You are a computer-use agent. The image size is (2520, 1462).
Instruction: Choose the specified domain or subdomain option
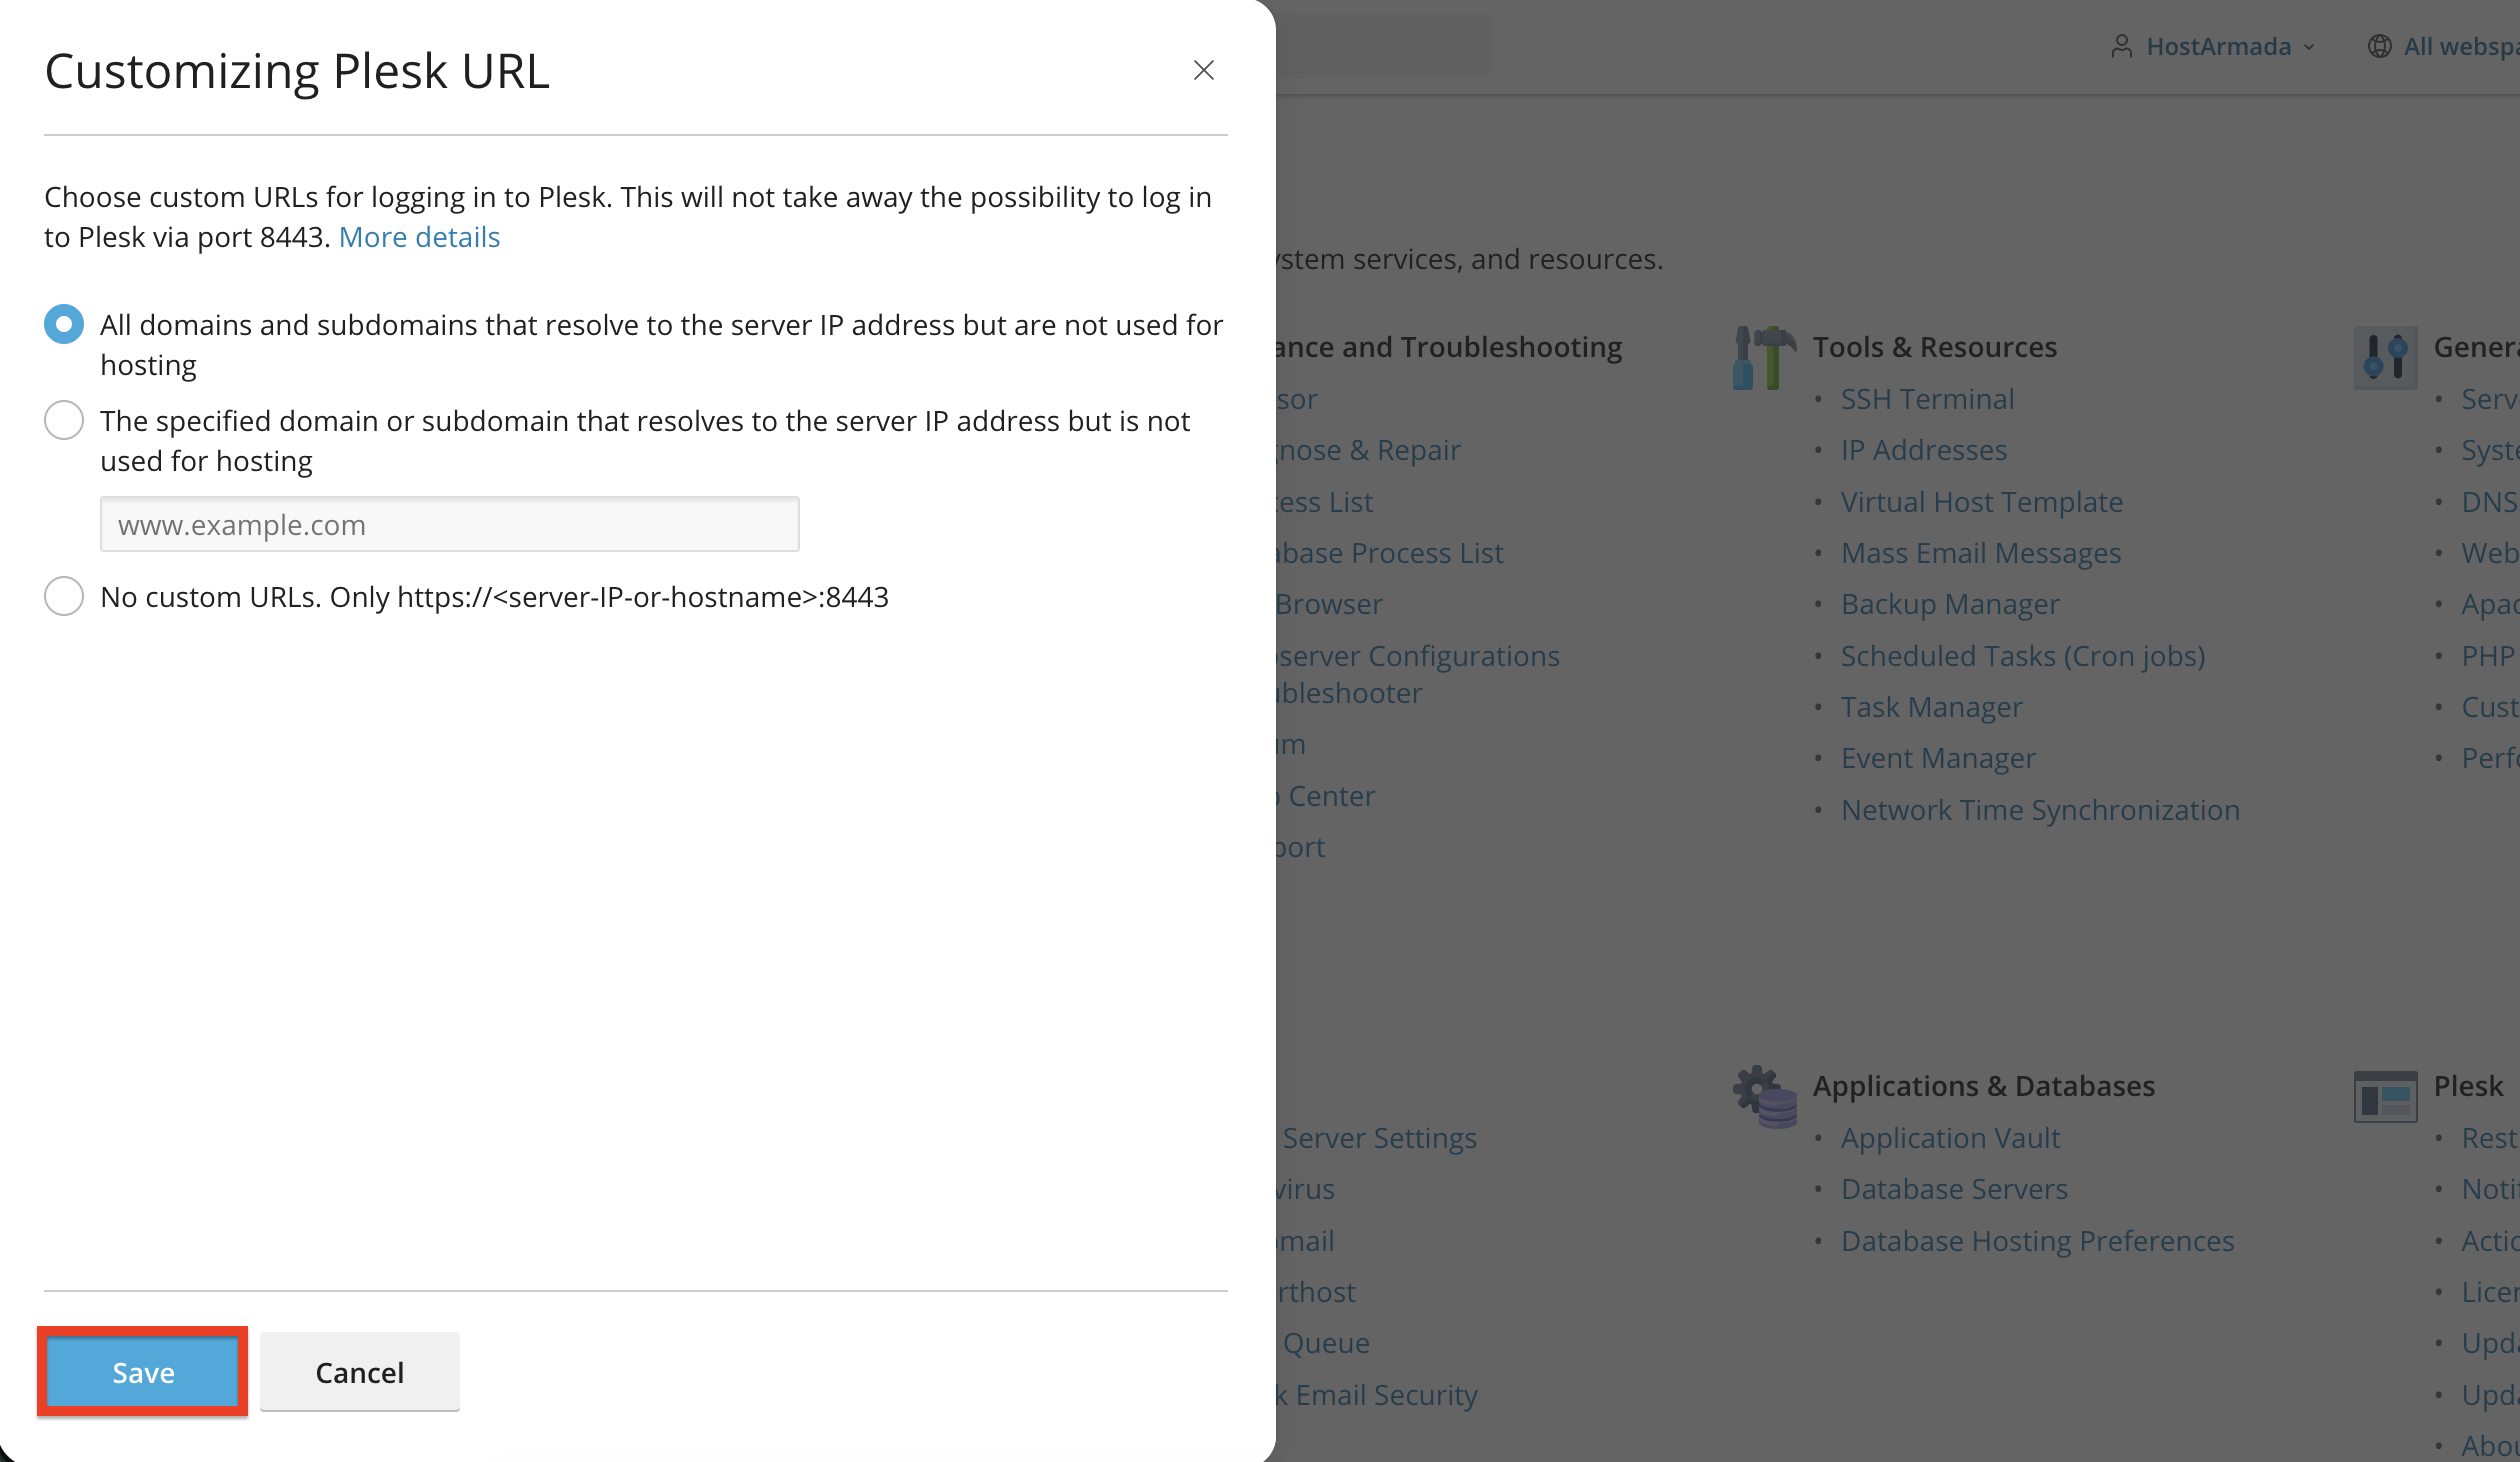point(64,421)
